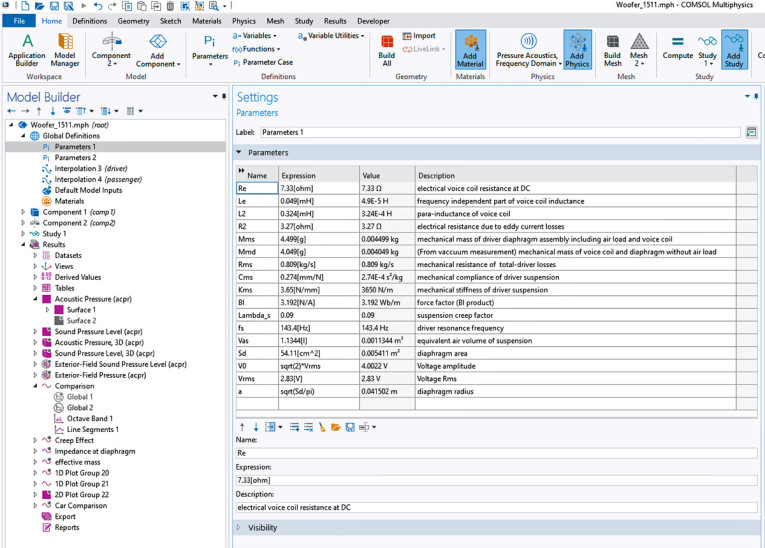Click Move Up arrow below parameters table
The height and width of the screenshot is (548, 765).
pos(242,427)
